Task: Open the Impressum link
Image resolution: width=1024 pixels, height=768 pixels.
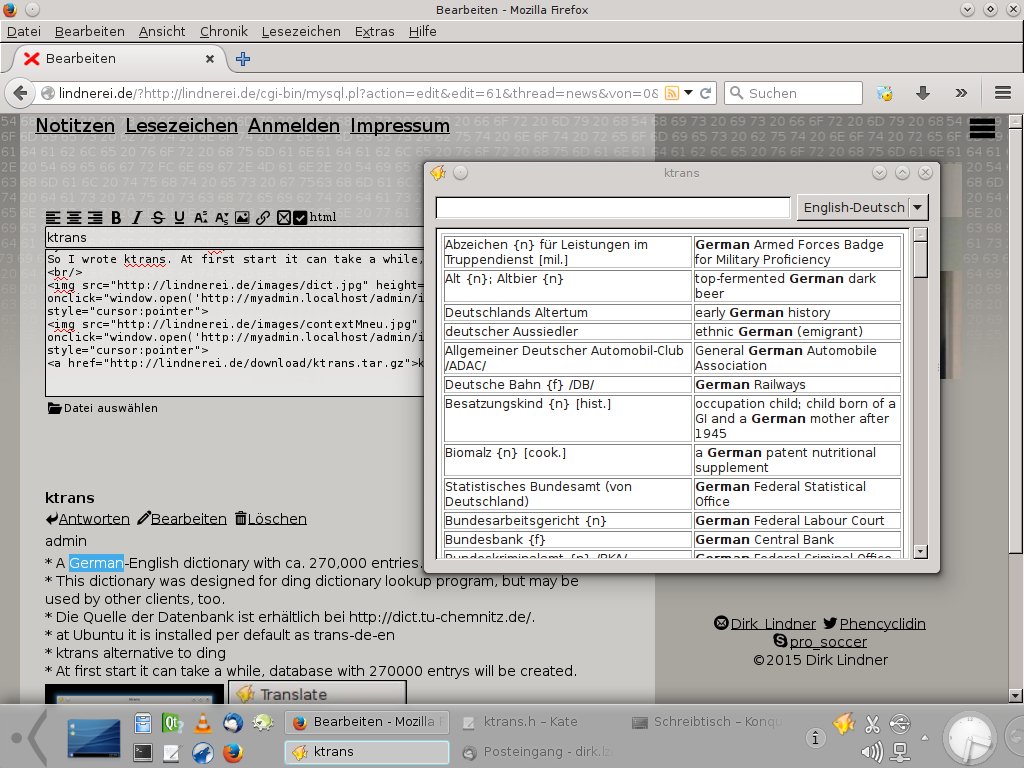Action: pos(400,125)
